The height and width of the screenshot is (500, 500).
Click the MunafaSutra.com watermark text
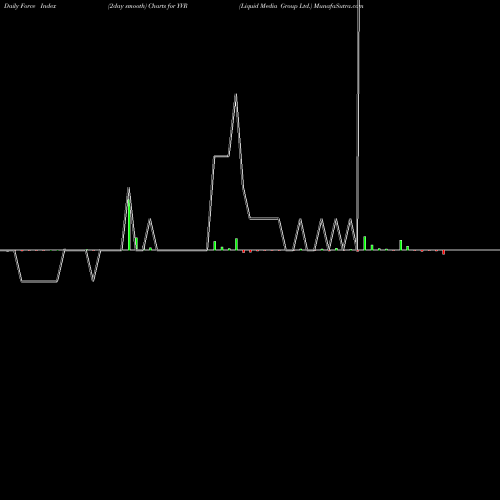(x=338, y=6)
